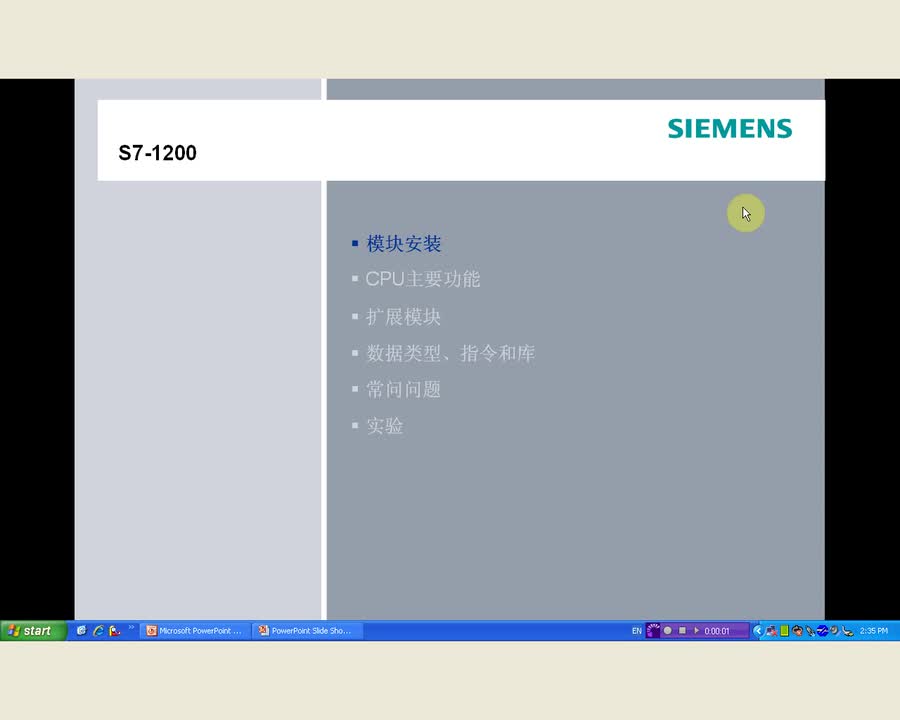Image resolution: width=900 pixels, height=720 pixels.
Task: Switch to Microsoft PowerPoint taskbar window
Action: (x=195, y=630)
